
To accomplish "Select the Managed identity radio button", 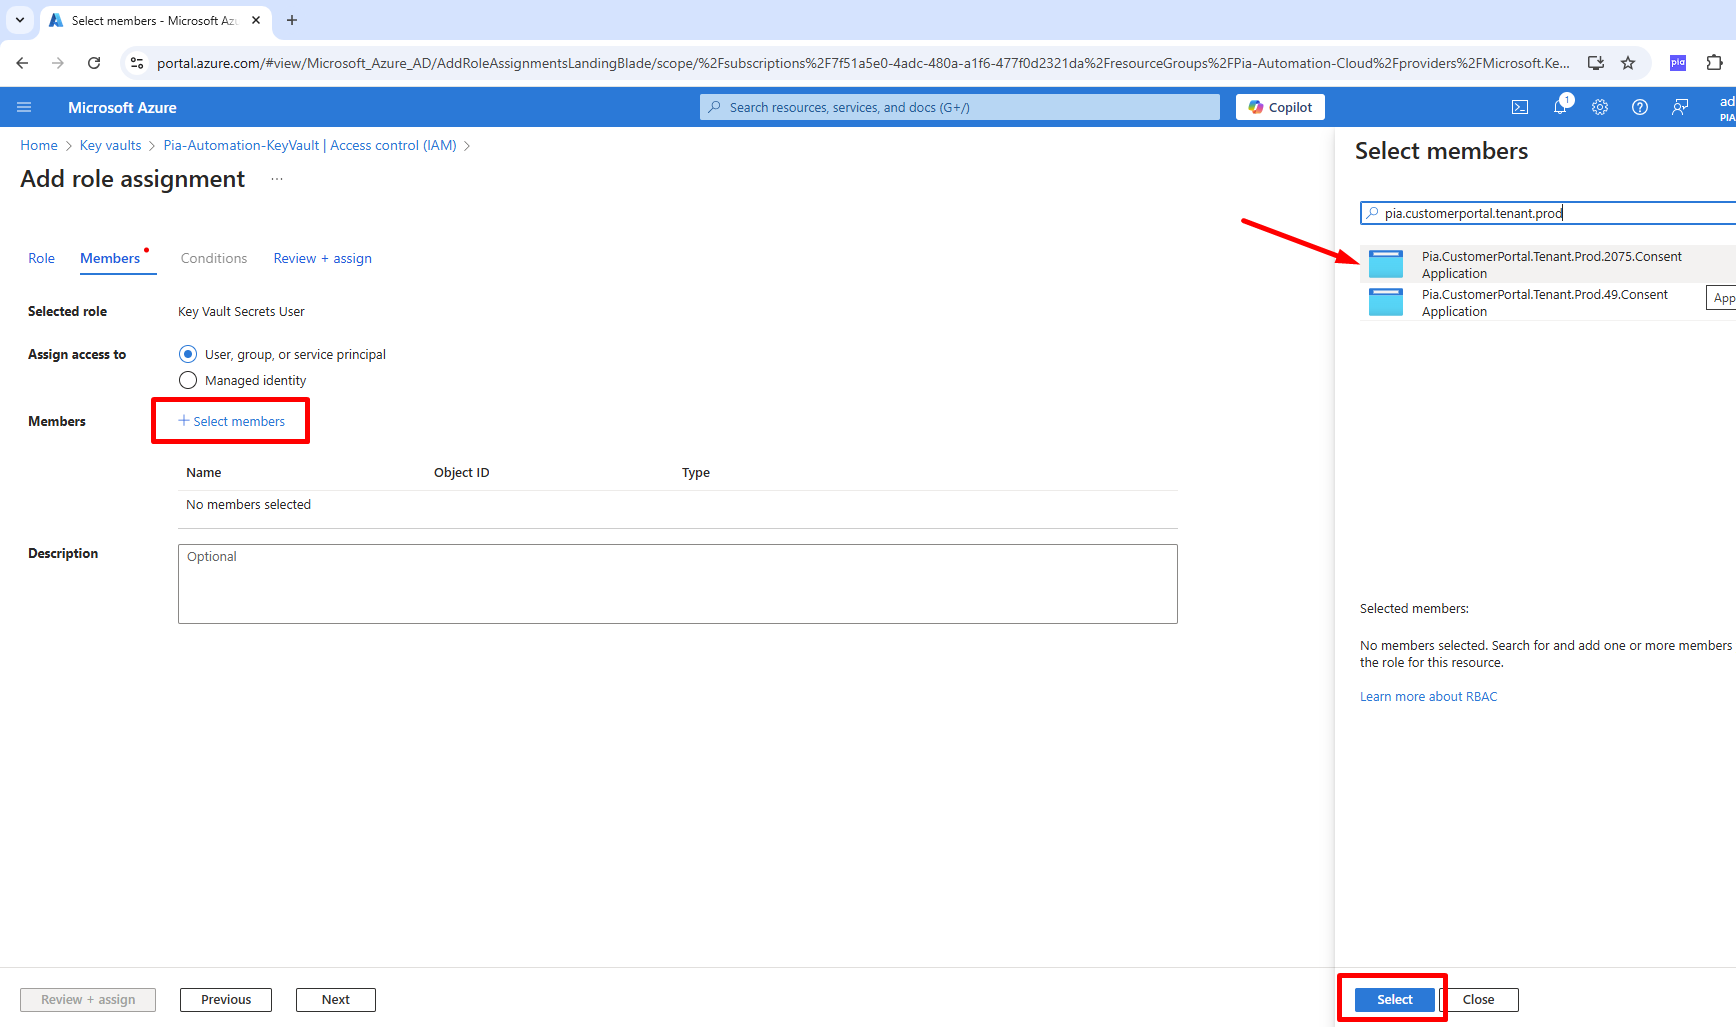I will 188,380.
